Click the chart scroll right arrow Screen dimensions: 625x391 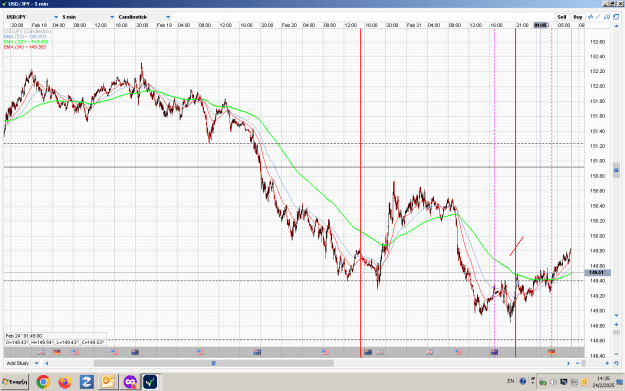click(568, 363)
